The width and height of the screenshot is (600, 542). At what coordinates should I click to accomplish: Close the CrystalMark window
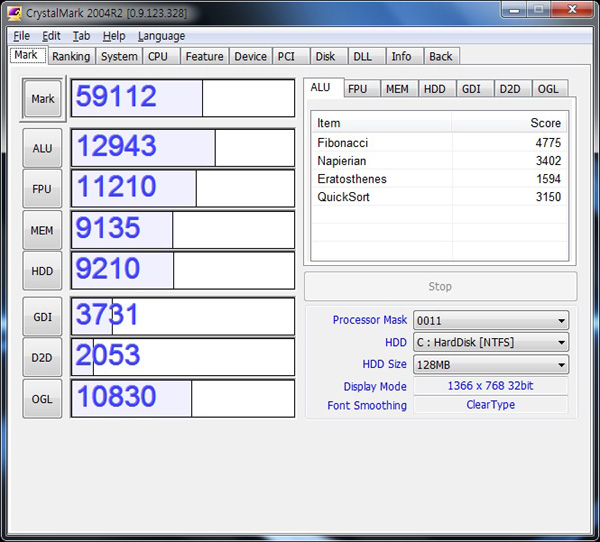tap(572, 9)
